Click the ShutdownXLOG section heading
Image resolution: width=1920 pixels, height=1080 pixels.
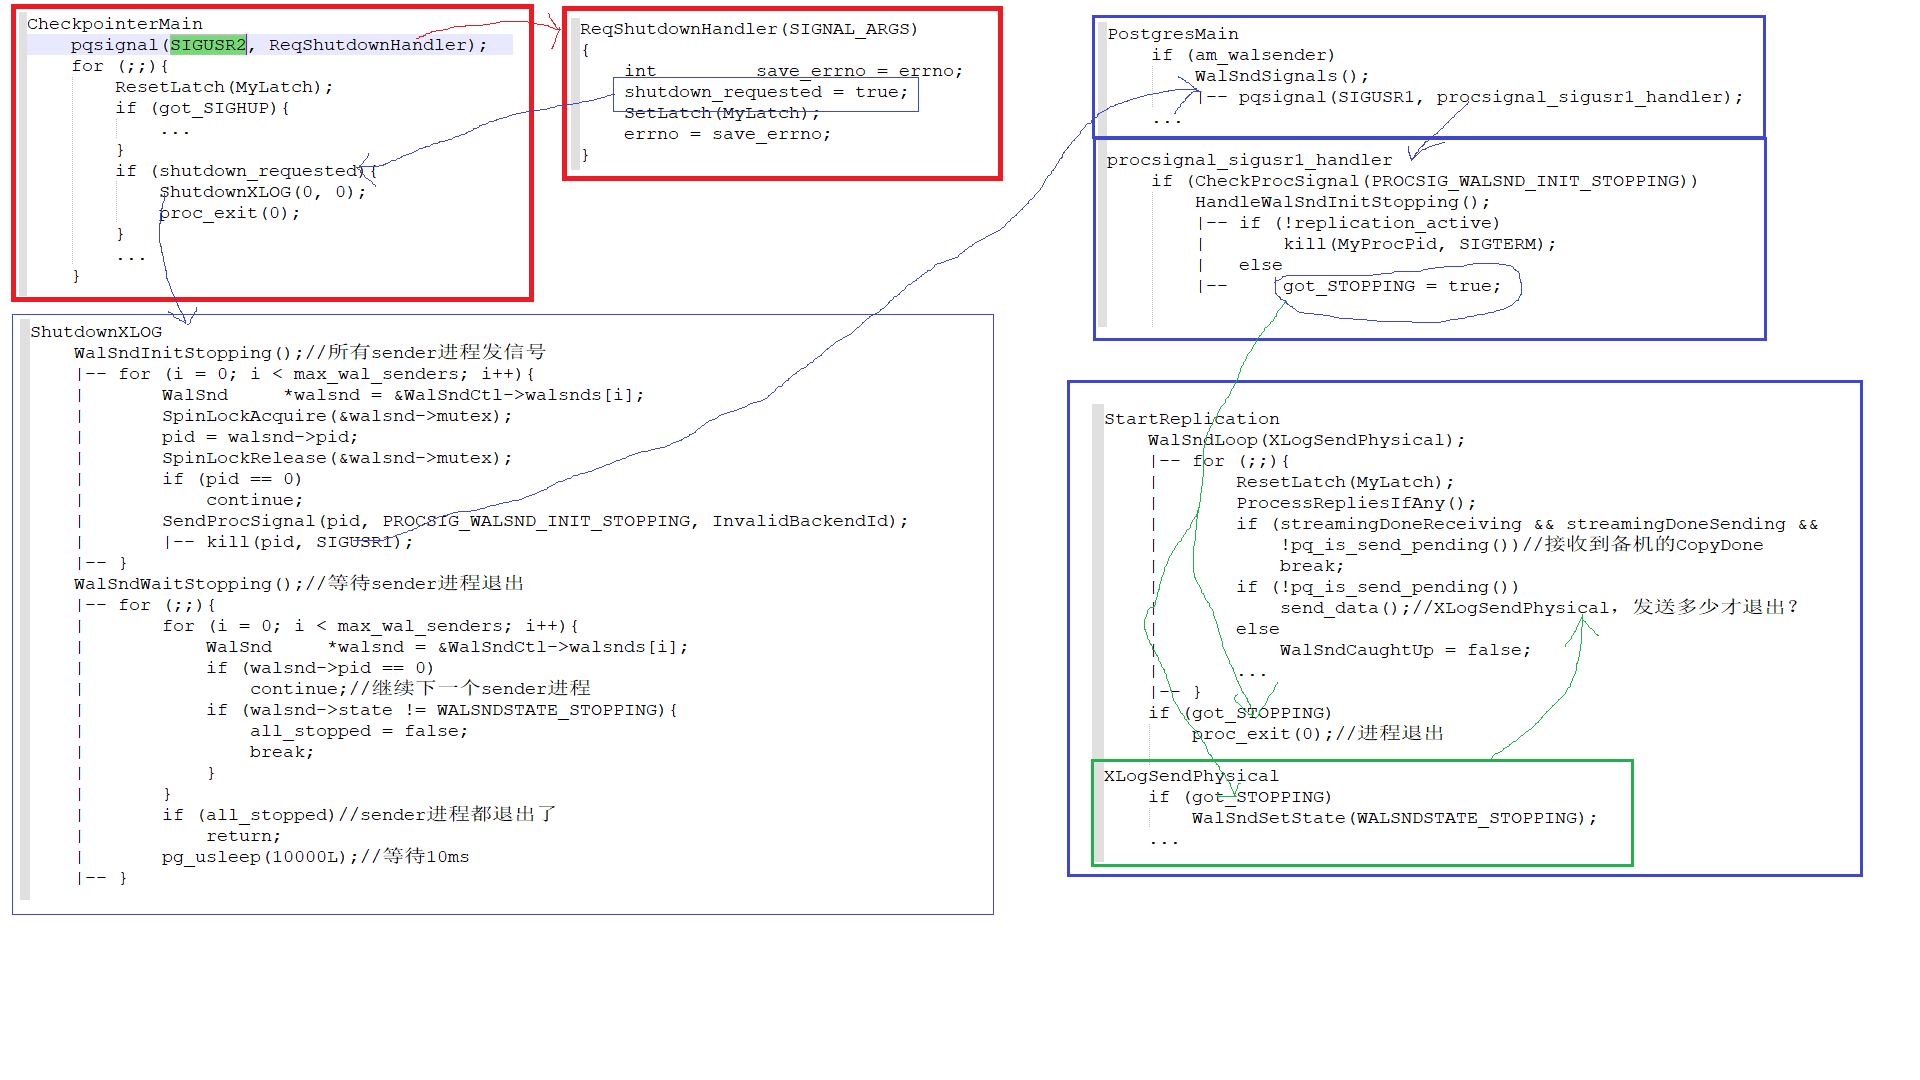96,332
